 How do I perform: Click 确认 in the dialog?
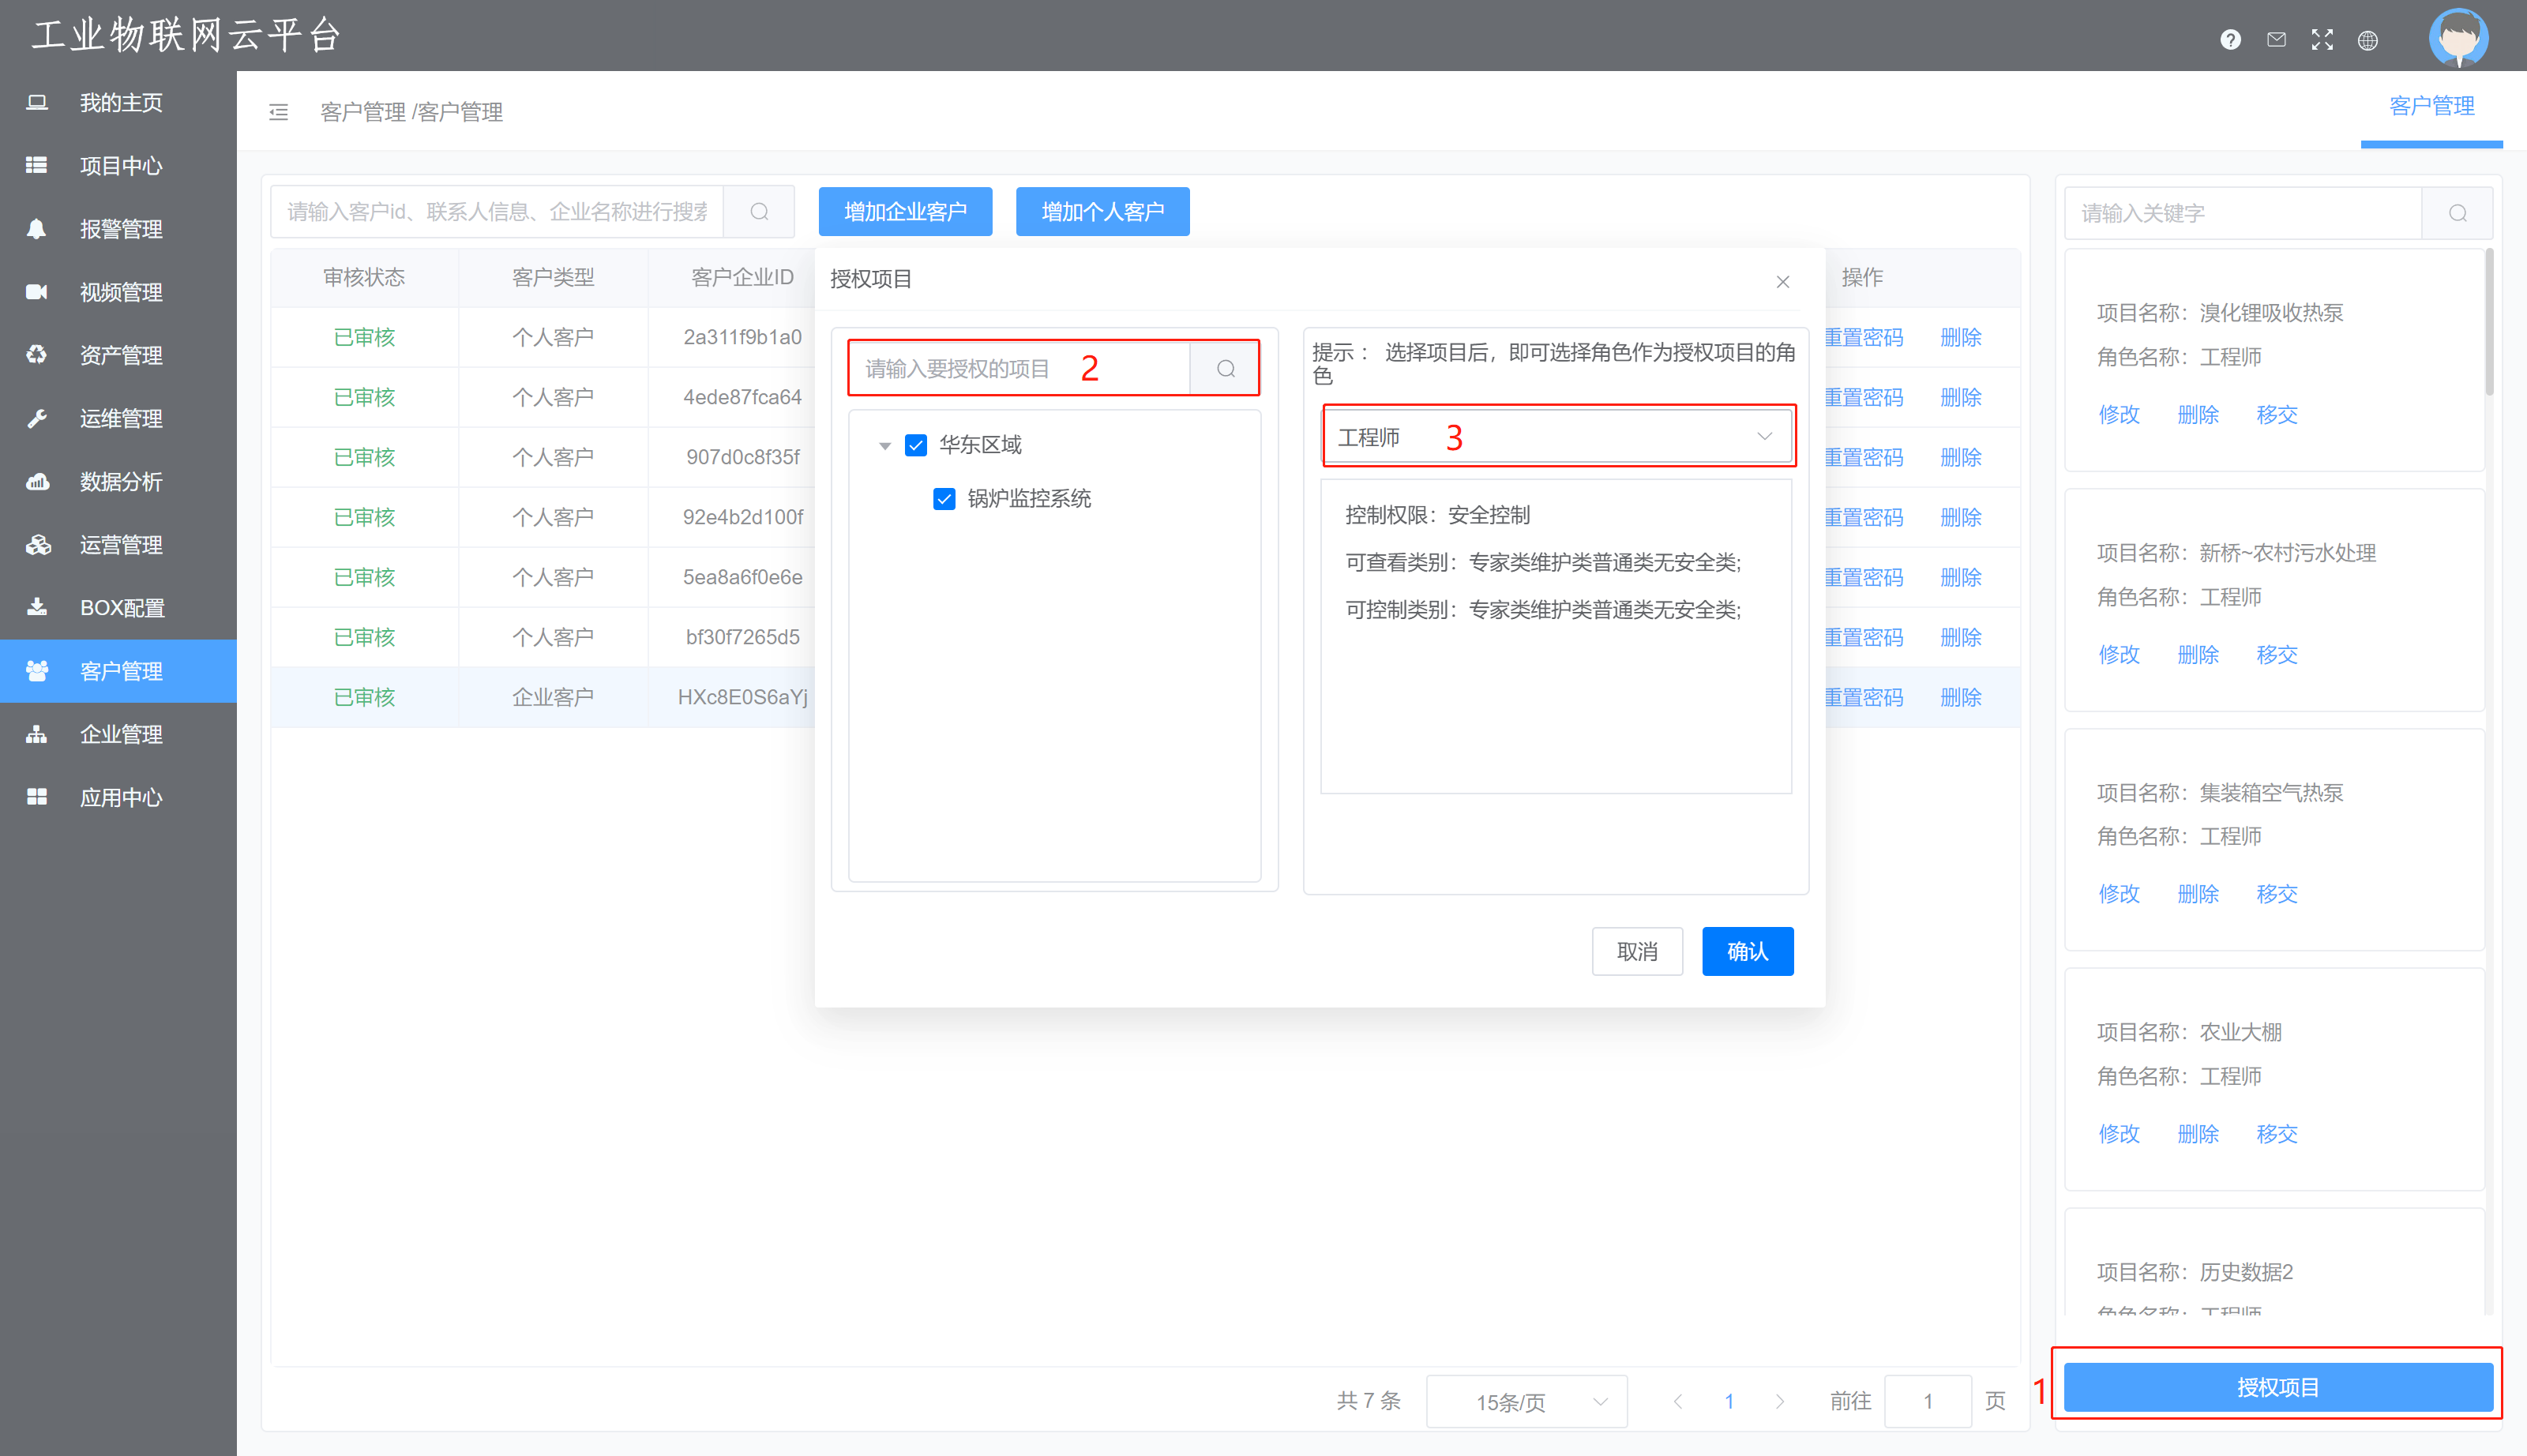coord(1747,951)
